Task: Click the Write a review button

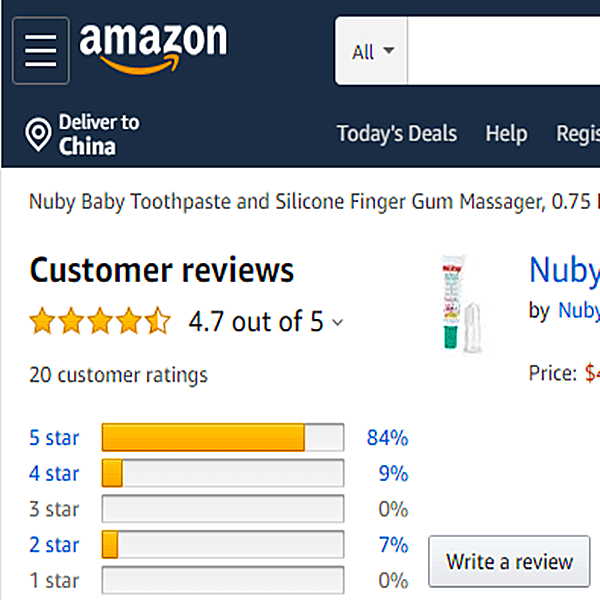Action: tap(508, 562)
